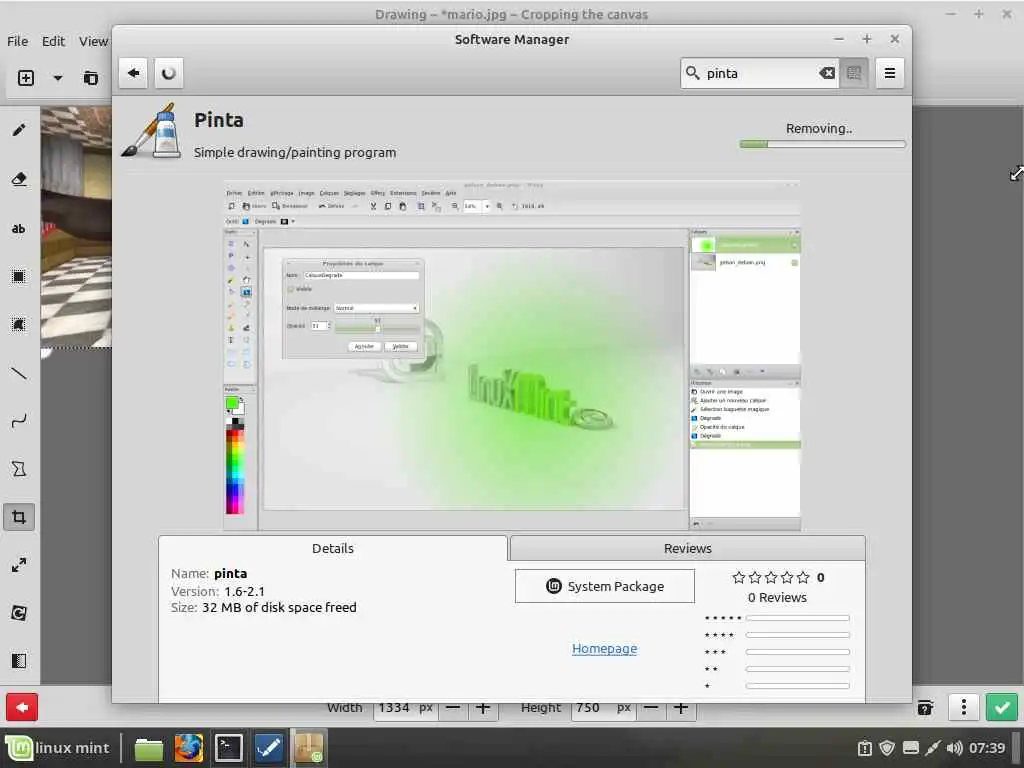The width and height of the screenshot is (1024, 768).
Task: Apply the crop with green checkmark
Action: [x=1002, y=707]
